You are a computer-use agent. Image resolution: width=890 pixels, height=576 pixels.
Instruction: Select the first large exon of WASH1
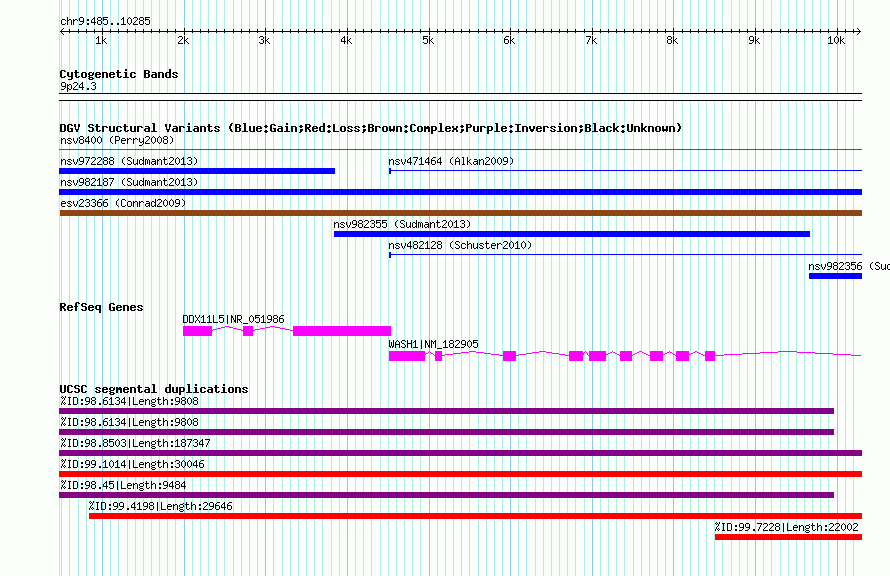pyautogui.click(x=406, y=356)
